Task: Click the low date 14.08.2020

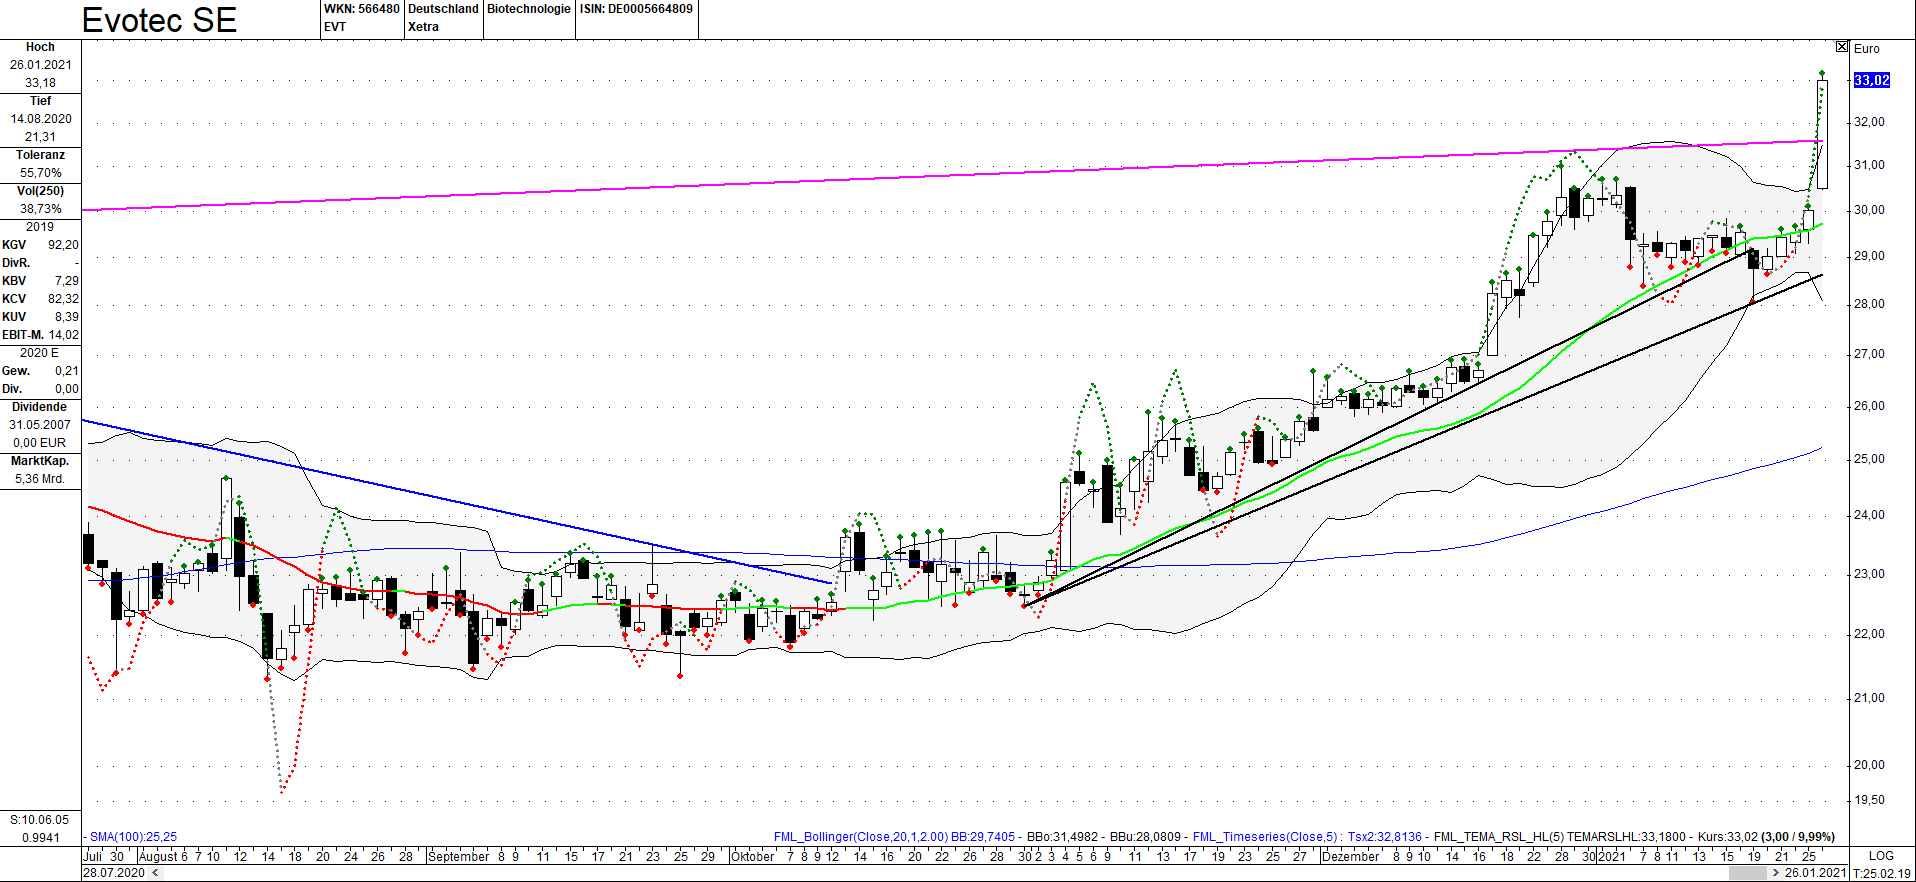Action: point(40,119)
